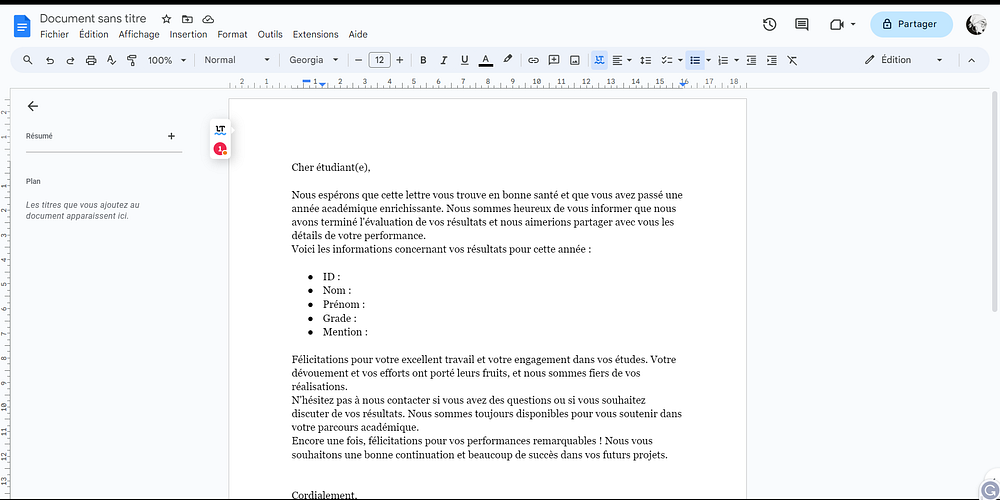Expand checklist options arrow
Screen dimensions: 1000x500
pyautogui.click(x=680, y=61)
